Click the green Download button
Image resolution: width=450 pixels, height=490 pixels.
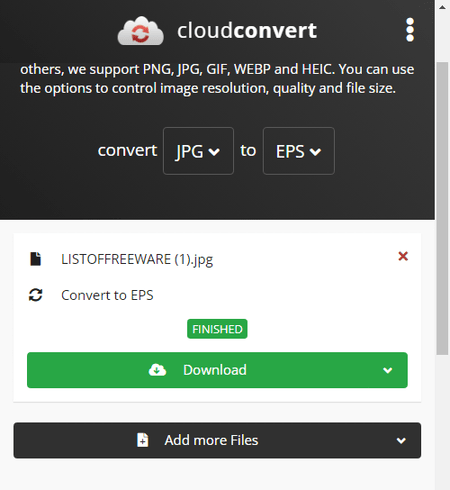(217, 370)
